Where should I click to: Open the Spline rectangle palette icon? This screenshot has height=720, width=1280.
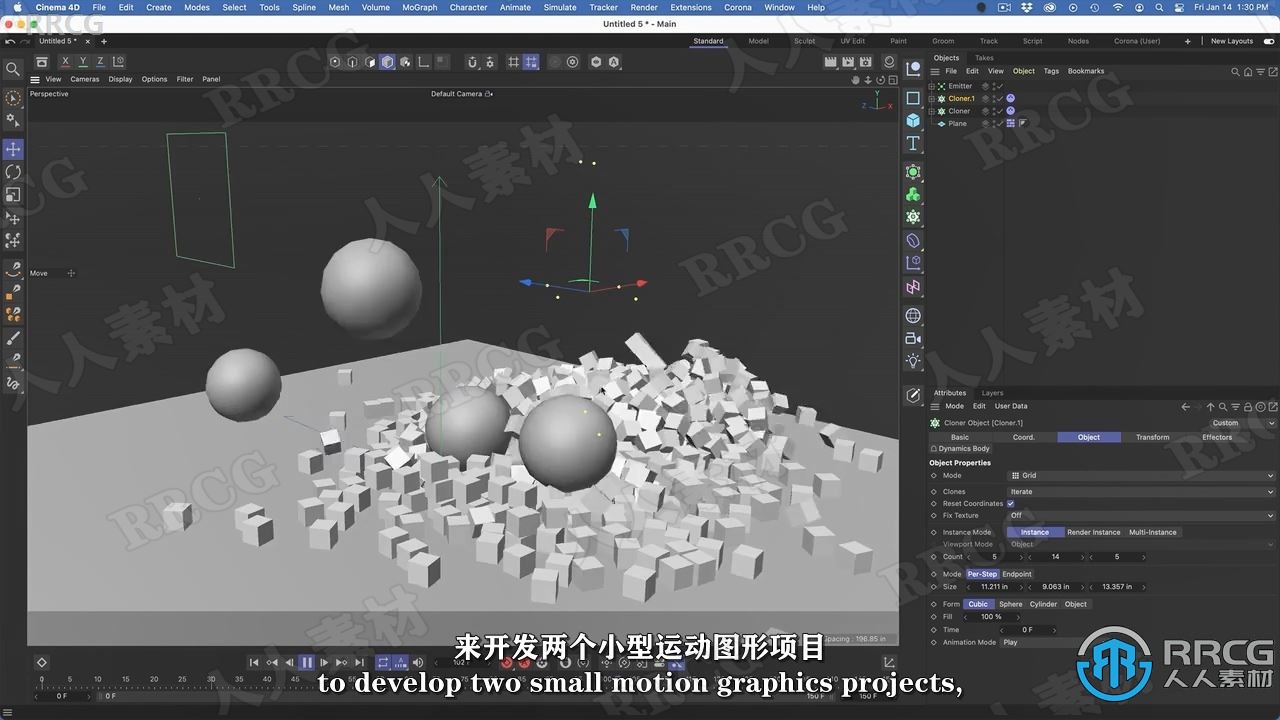pyautogui.click(x=913, y=98)
